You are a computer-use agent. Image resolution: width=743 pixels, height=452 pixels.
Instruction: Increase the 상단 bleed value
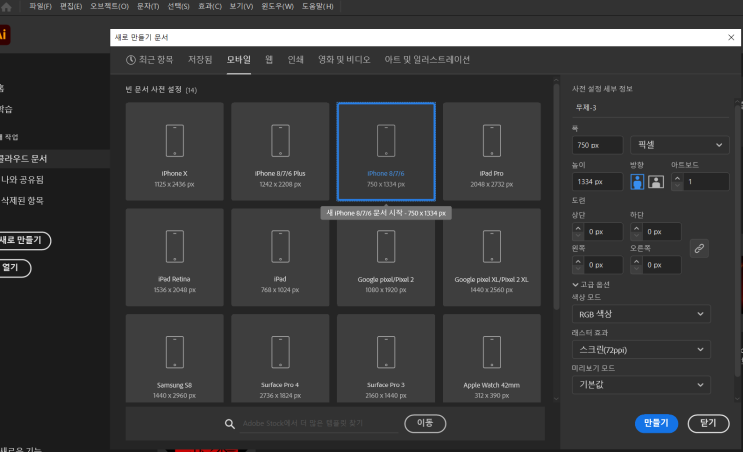(x=578, y=228)
